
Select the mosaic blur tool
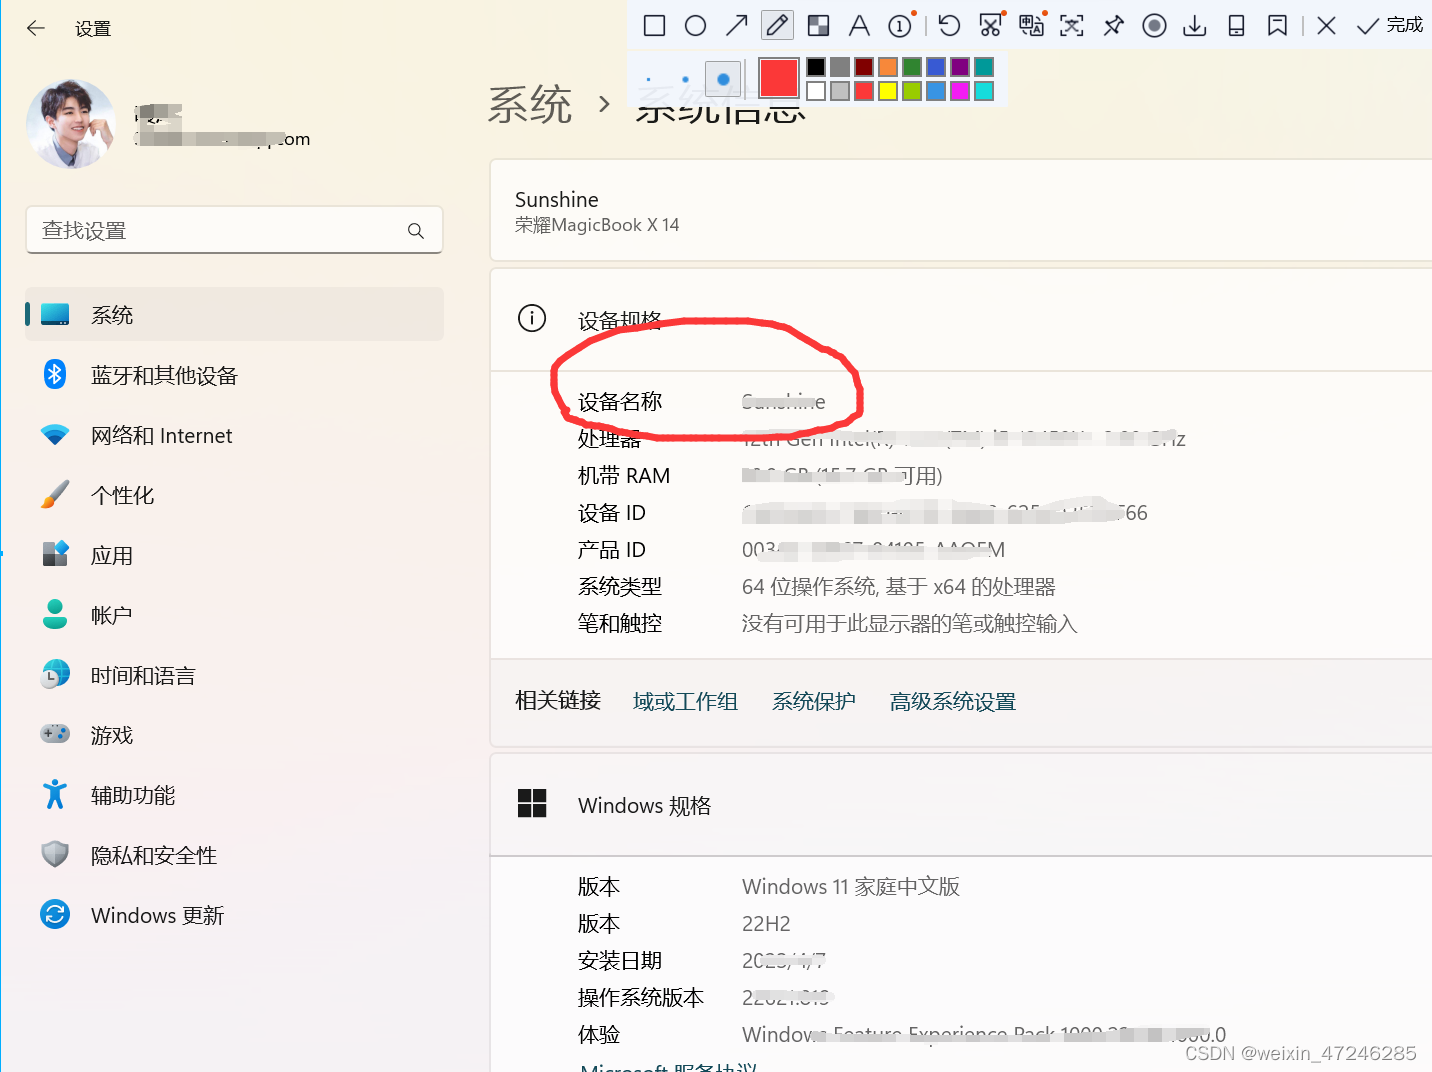point(818,25)
